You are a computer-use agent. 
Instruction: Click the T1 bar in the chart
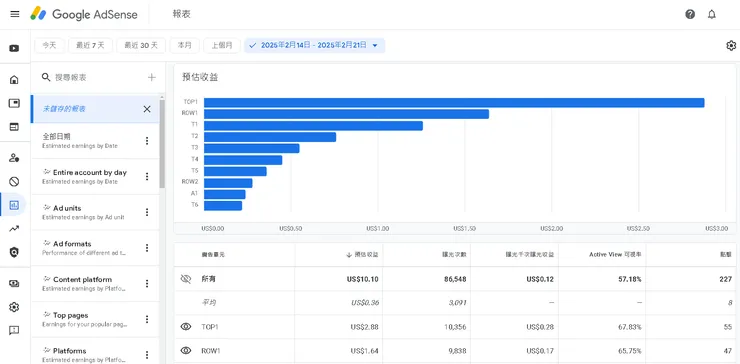[x=313, y=126]
